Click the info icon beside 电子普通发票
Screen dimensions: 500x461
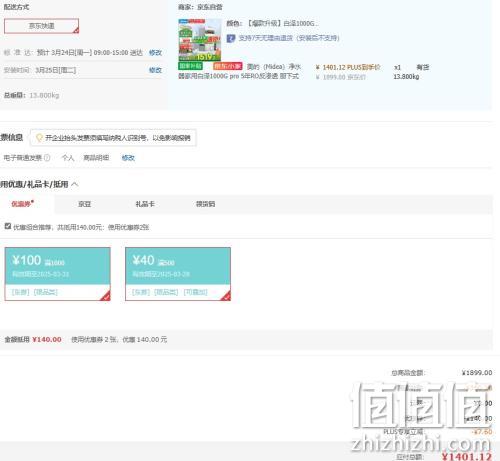(x=47, y=158)
